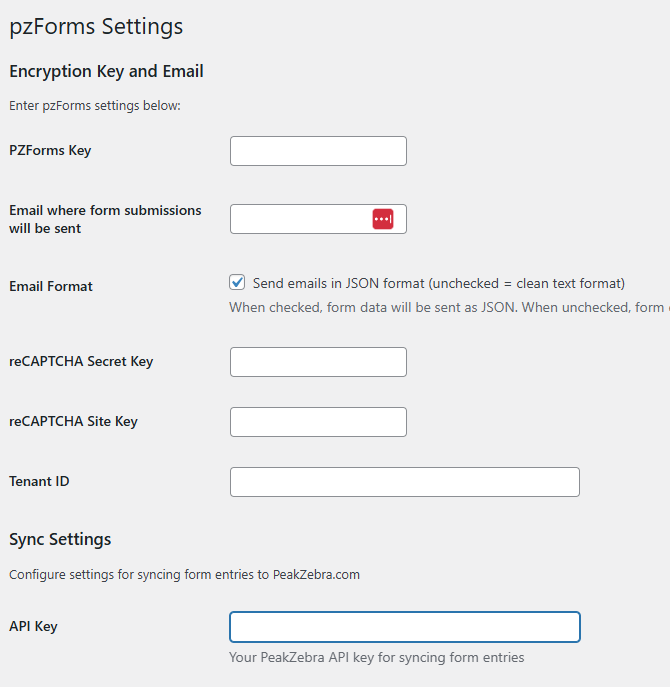Click the 'Email where form submissions will be sent' label

click(105, 219)
